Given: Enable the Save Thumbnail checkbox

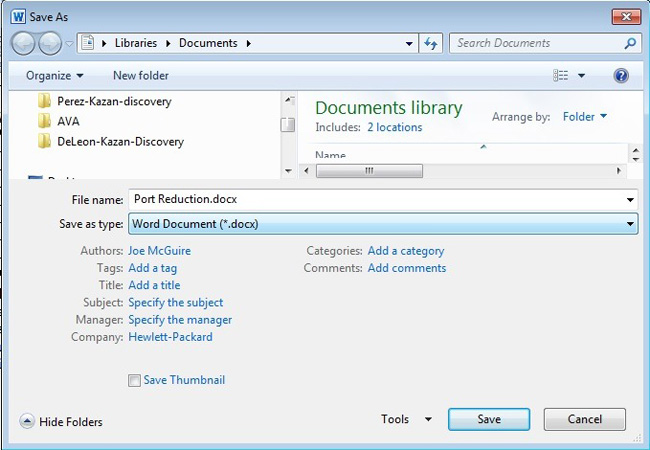Looking at the screenshot, I should click(134, 380).
